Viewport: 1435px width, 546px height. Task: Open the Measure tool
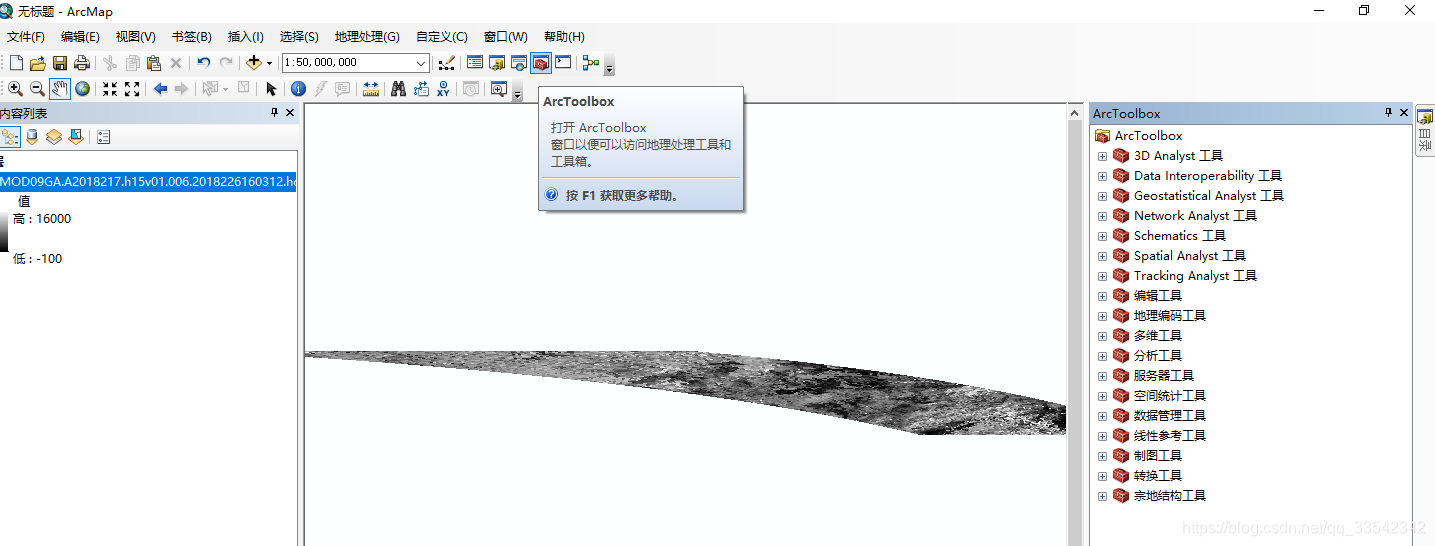point(371,89)
